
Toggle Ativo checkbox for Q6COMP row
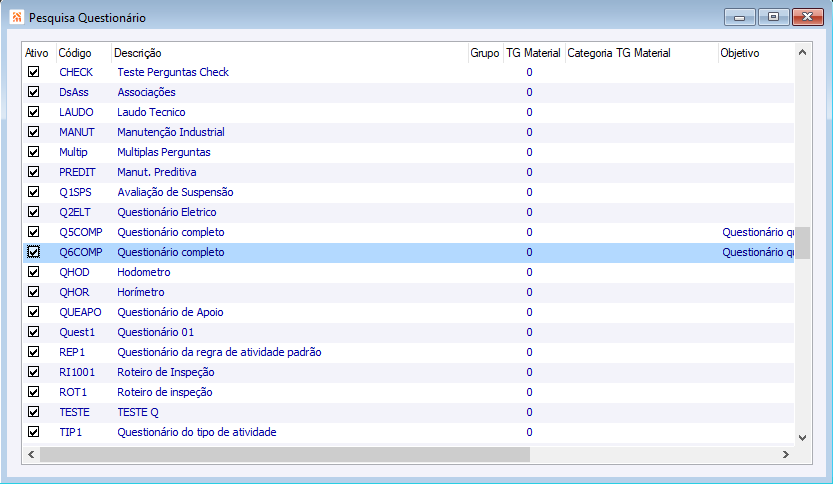33,252
